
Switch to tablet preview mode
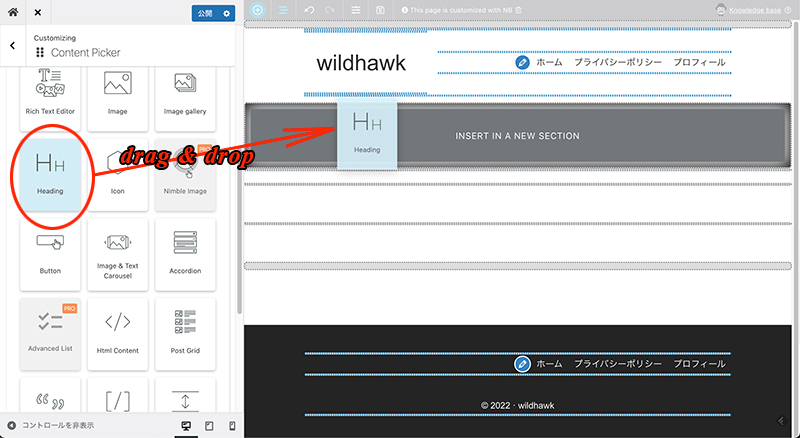pos(209,426)
